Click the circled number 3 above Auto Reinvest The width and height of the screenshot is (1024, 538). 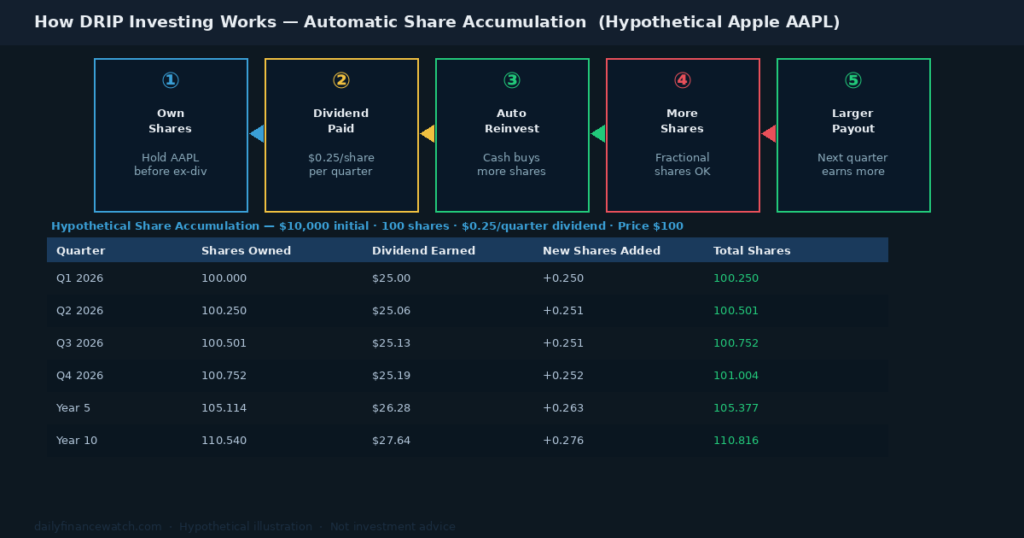pos(512,80)
